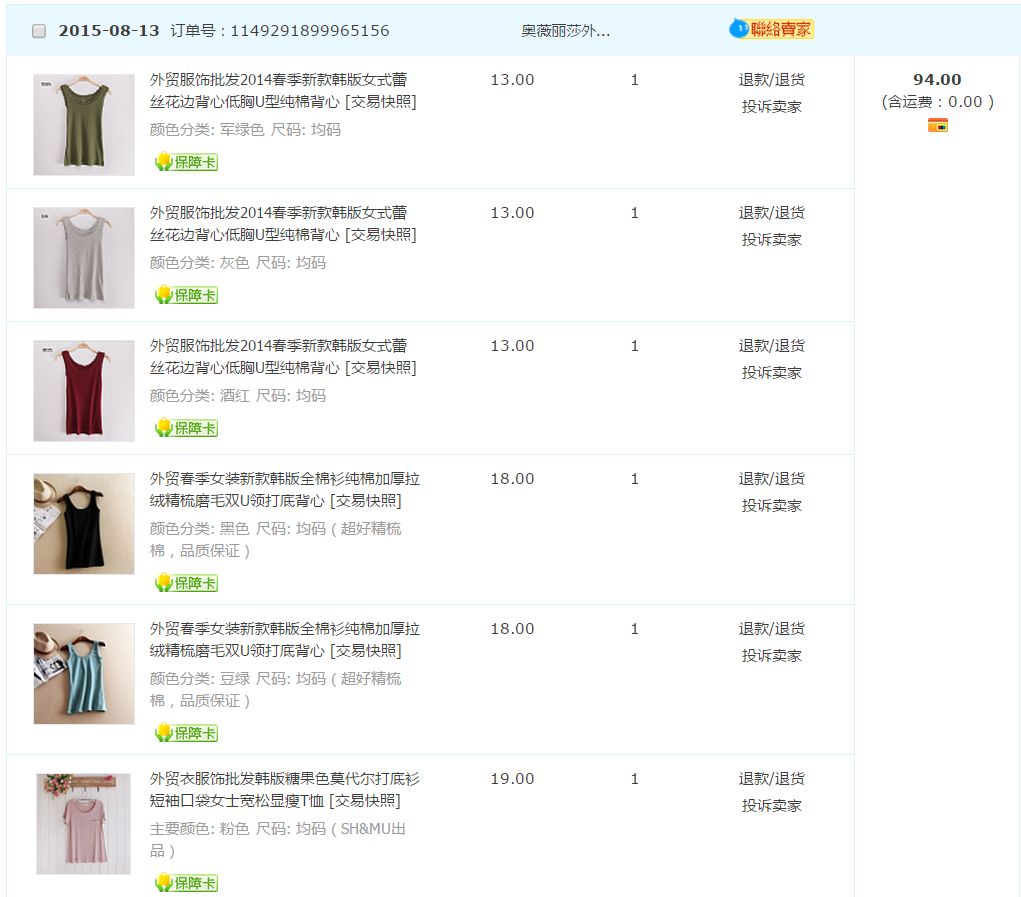The image size is (1021, 897).
Task: Open the army green tank top thumbnail
Action: (x=84, y=125)
